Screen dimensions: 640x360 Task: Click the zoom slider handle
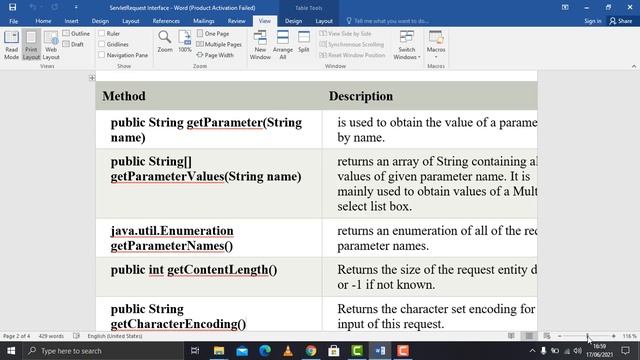(x=587, y=336)
